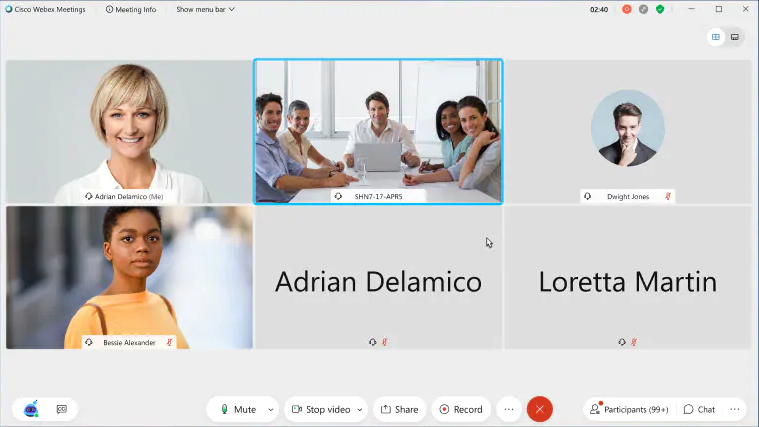Image resolution: width=759 pixels, height=427 pixels.
Task: Turn on closed captions icon
Action: 61,409
